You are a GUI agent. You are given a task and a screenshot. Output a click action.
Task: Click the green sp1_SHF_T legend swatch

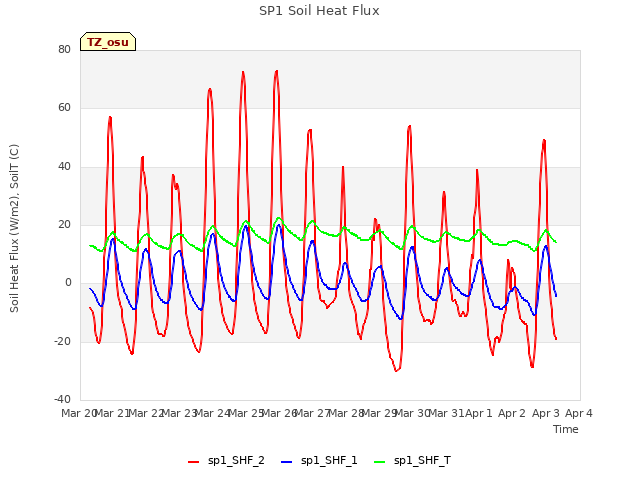(380, 462)
